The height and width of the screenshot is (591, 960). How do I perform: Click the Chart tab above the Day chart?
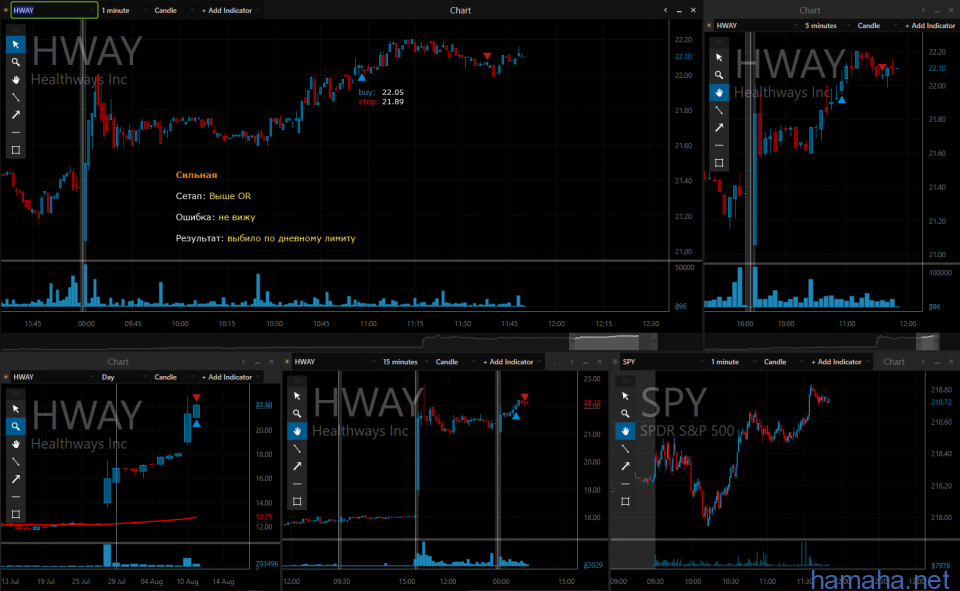[x=118, y=362]
